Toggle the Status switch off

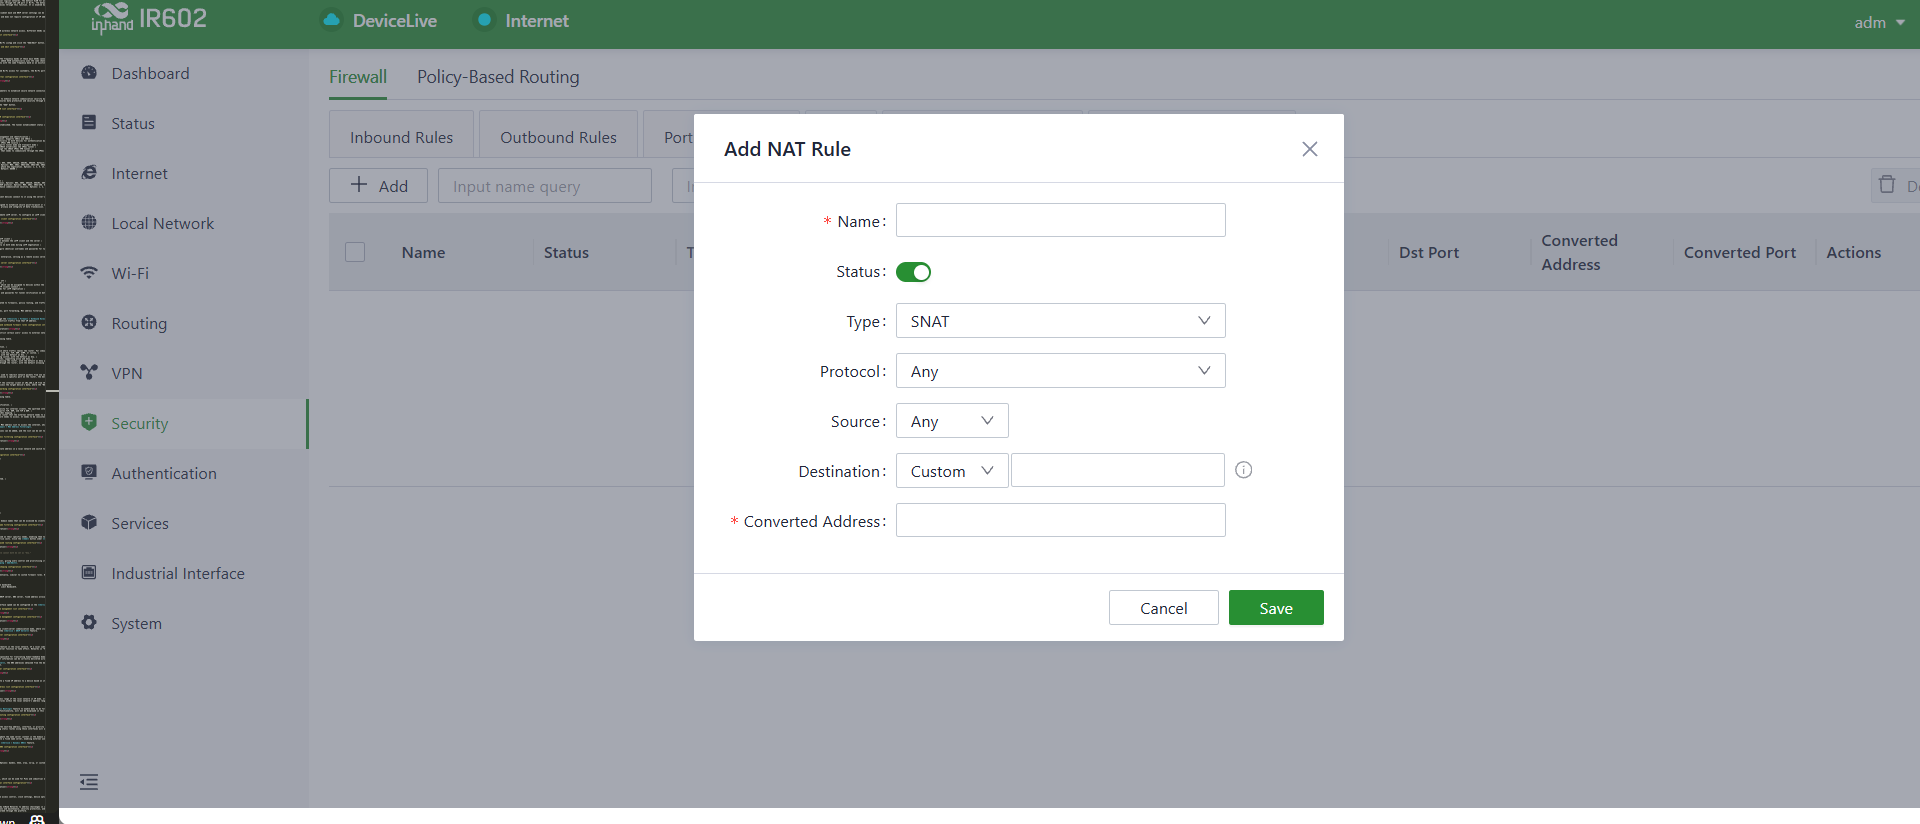913,272
